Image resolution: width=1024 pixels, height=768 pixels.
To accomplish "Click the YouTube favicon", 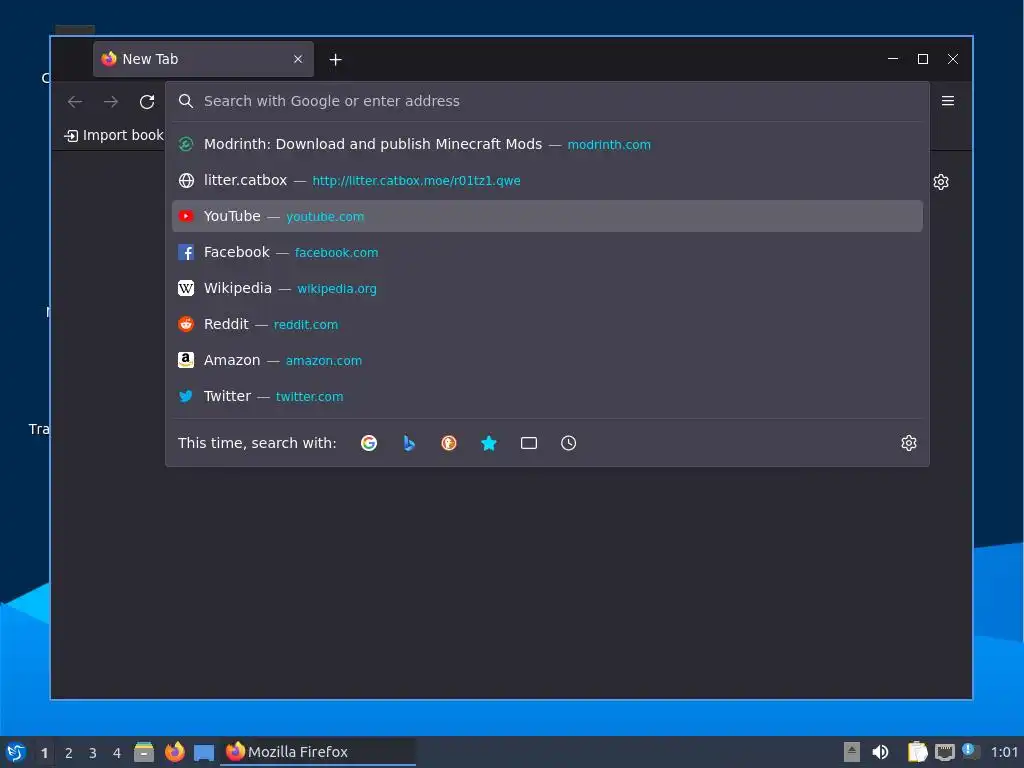I will tap(186, 216).
